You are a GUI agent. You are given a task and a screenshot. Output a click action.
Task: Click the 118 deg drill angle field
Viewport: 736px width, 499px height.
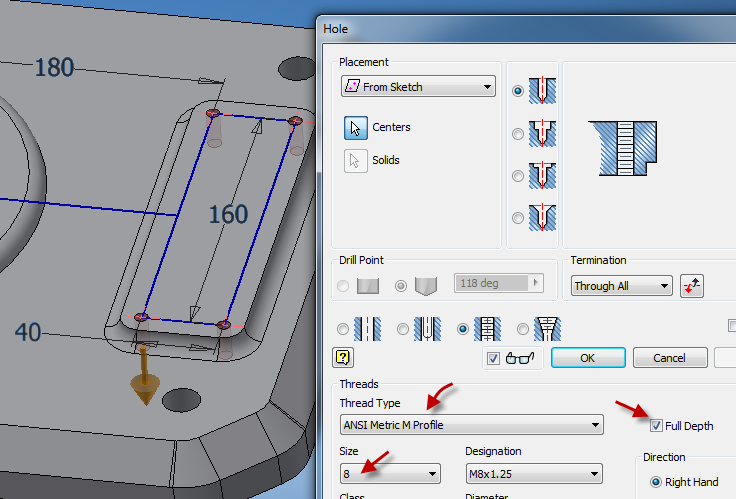(x=491, y=283)
